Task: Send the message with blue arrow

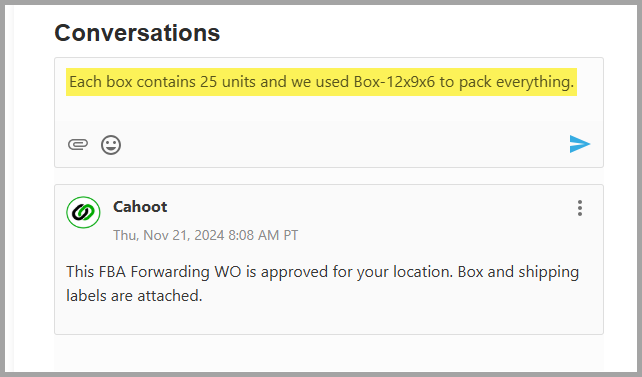Action: pos(579,144)
